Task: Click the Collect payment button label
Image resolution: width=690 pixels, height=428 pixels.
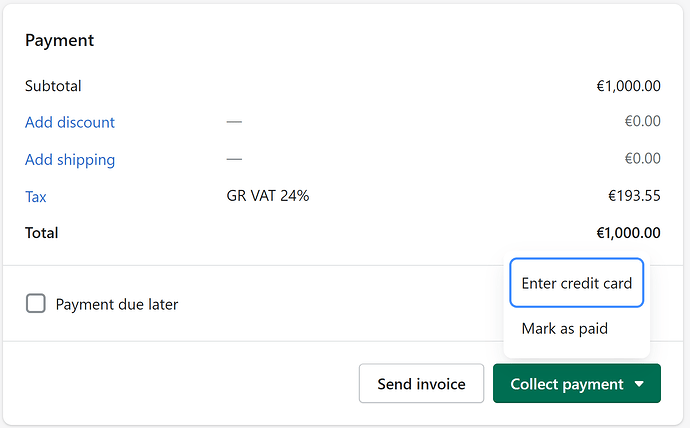Action: click(x=566, y=384)
